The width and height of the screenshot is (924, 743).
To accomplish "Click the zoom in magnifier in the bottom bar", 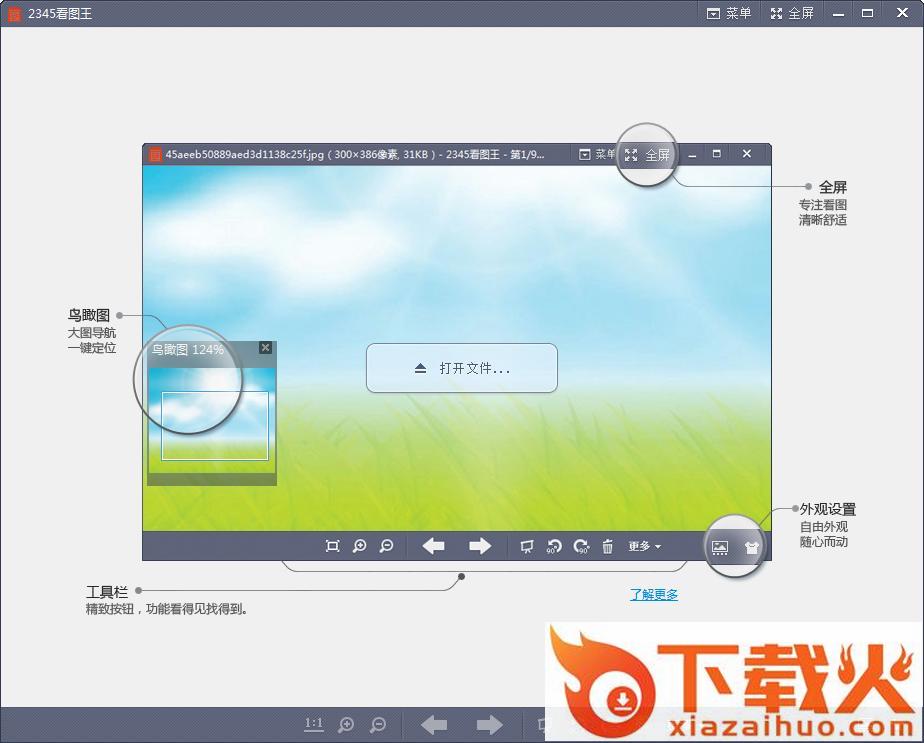I will coord(346,724).
